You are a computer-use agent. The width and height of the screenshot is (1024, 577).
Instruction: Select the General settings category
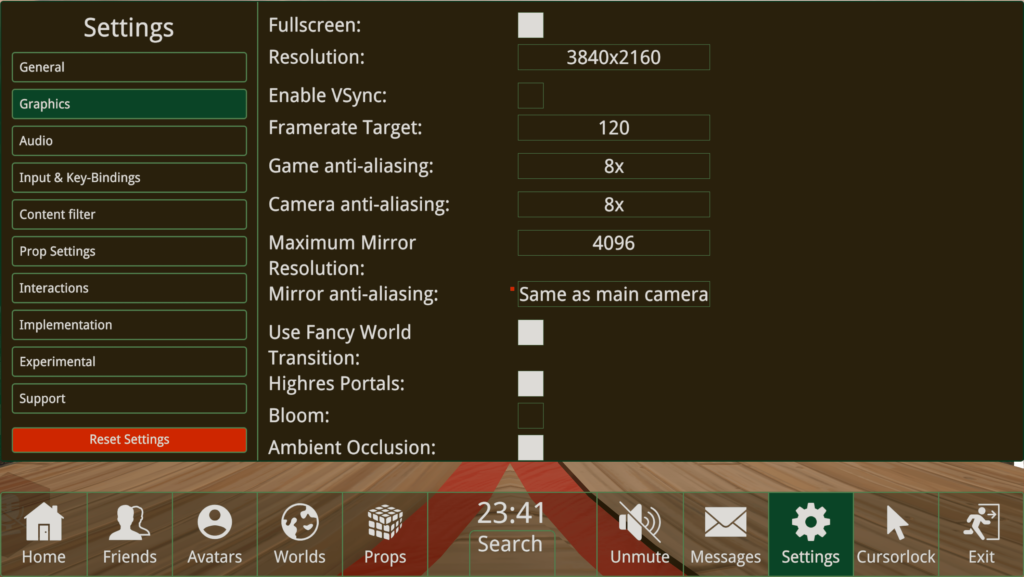click(x=129, y=67)
